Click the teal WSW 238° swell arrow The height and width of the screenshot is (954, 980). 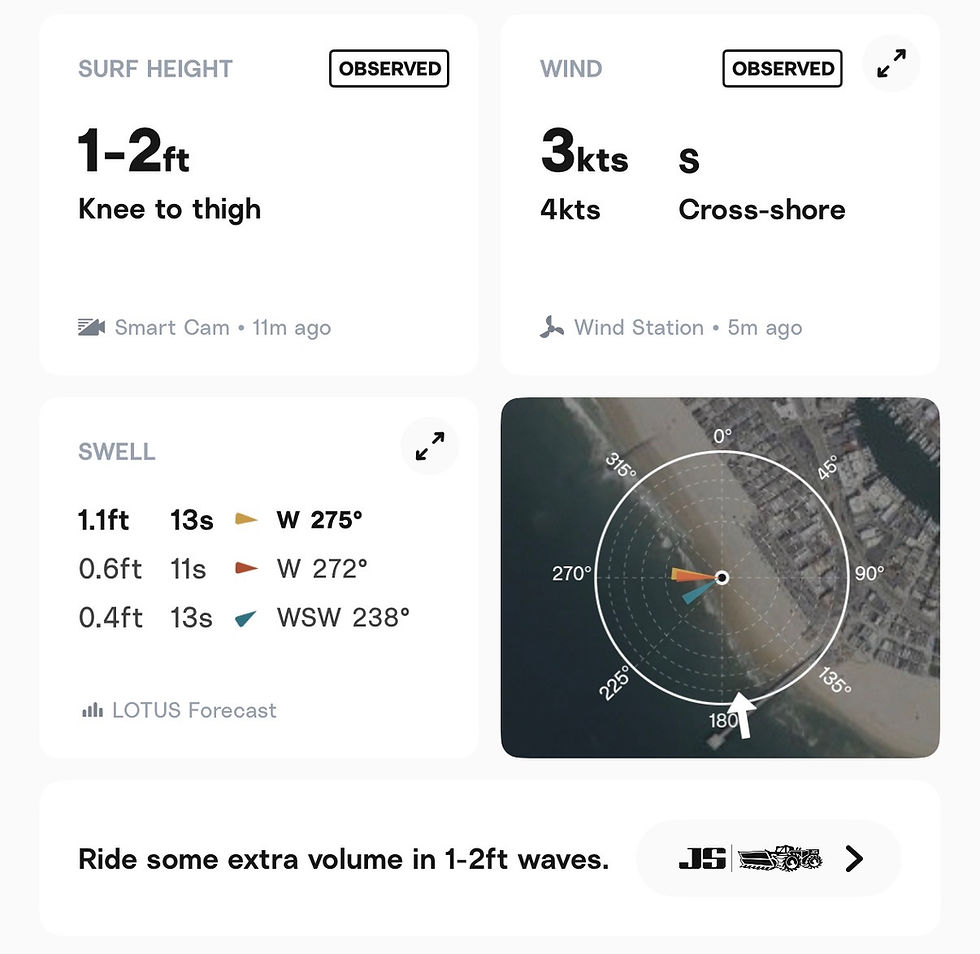246,618
